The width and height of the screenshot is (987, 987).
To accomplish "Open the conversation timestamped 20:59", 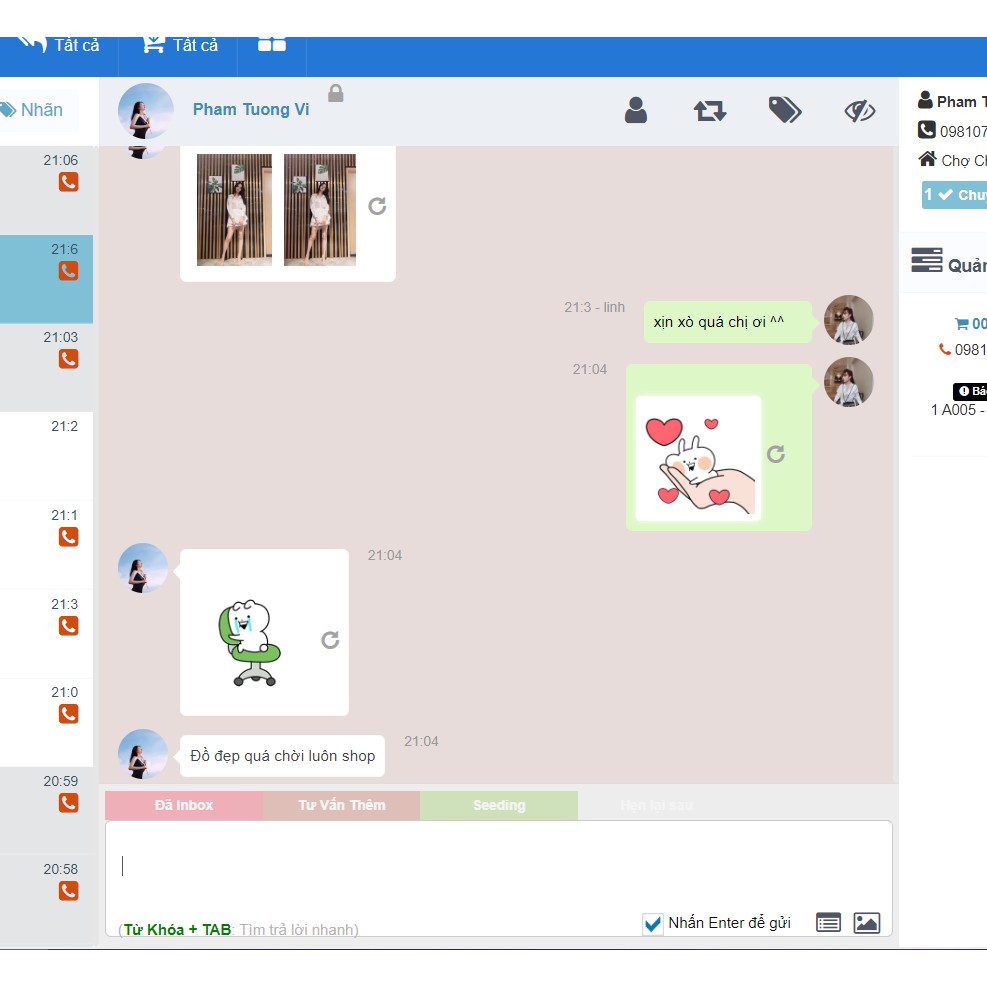I will click(x=47, y=810).
